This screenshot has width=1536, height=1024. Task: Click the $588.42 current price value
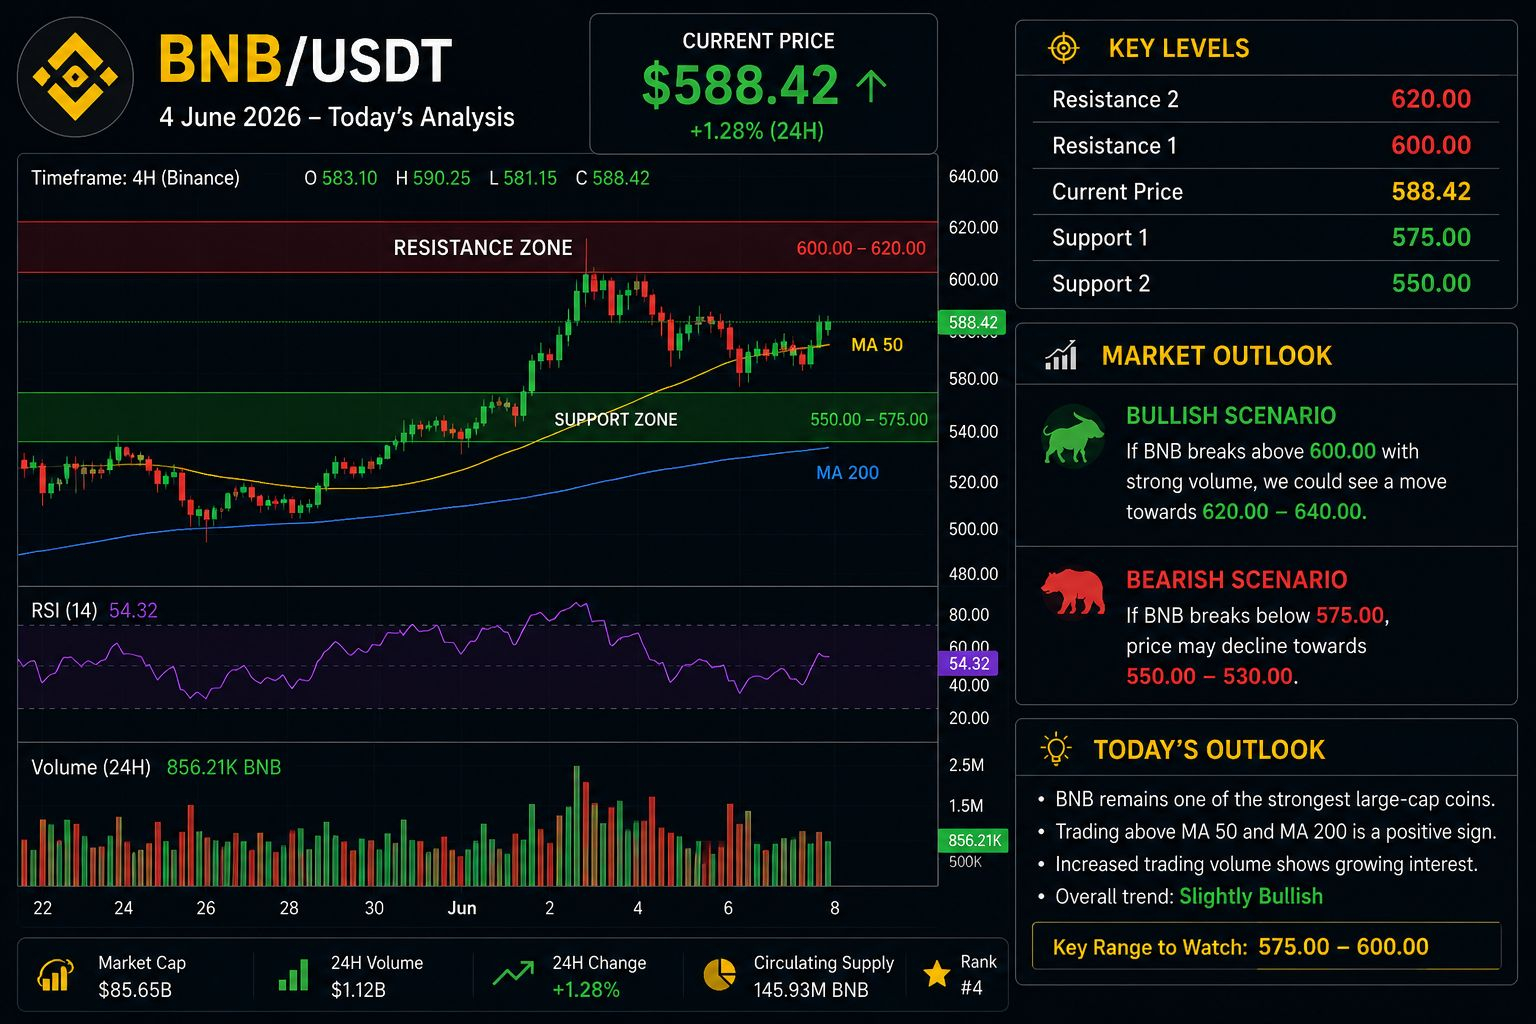[740, 85]
